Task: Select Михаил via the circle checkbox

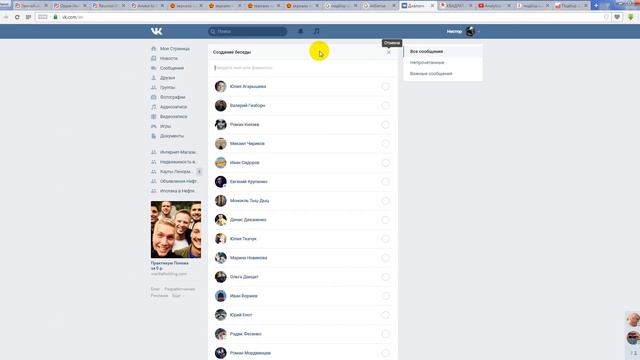Action: click(x=385, y=143)
